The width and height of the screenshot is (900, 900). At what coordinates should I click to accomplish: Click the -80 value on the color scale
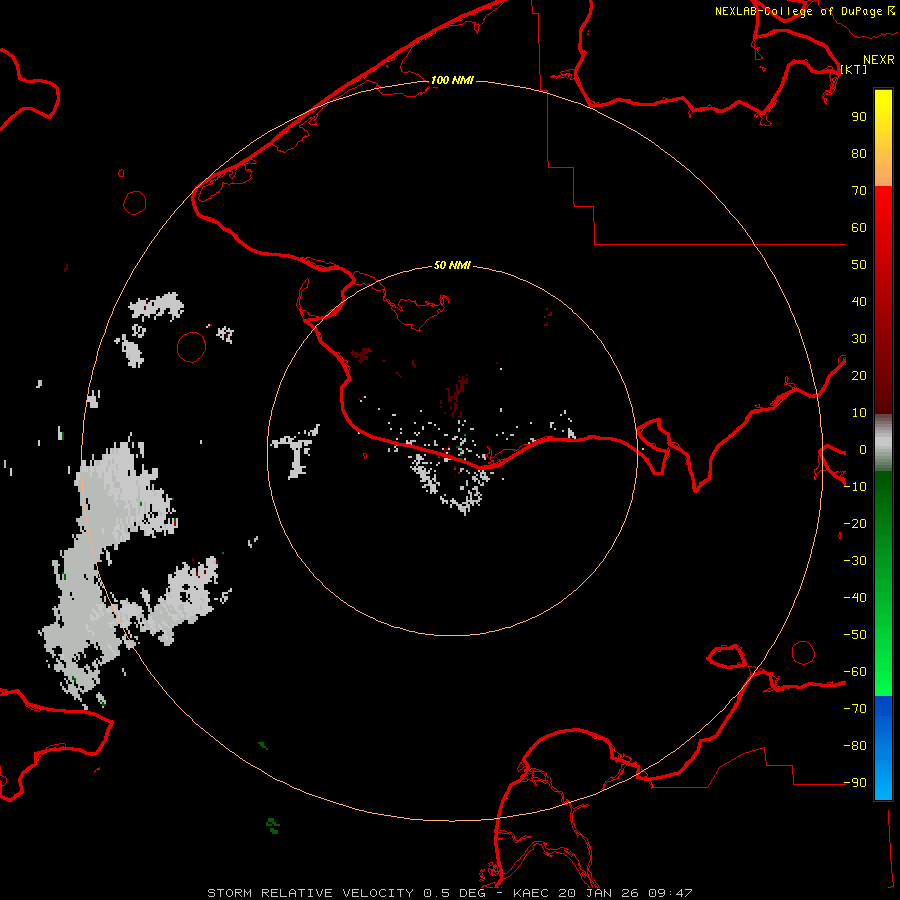(x=855, y=746)
